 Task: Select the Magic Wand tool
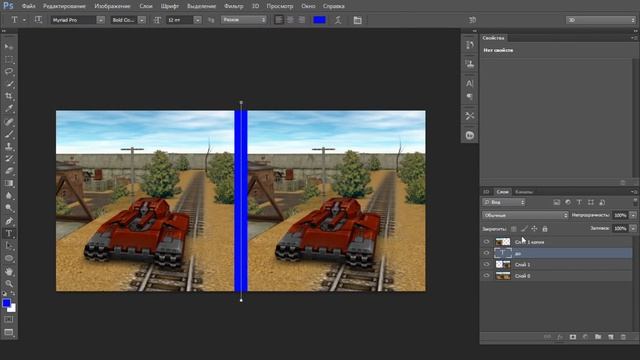[x=9, y=84]
